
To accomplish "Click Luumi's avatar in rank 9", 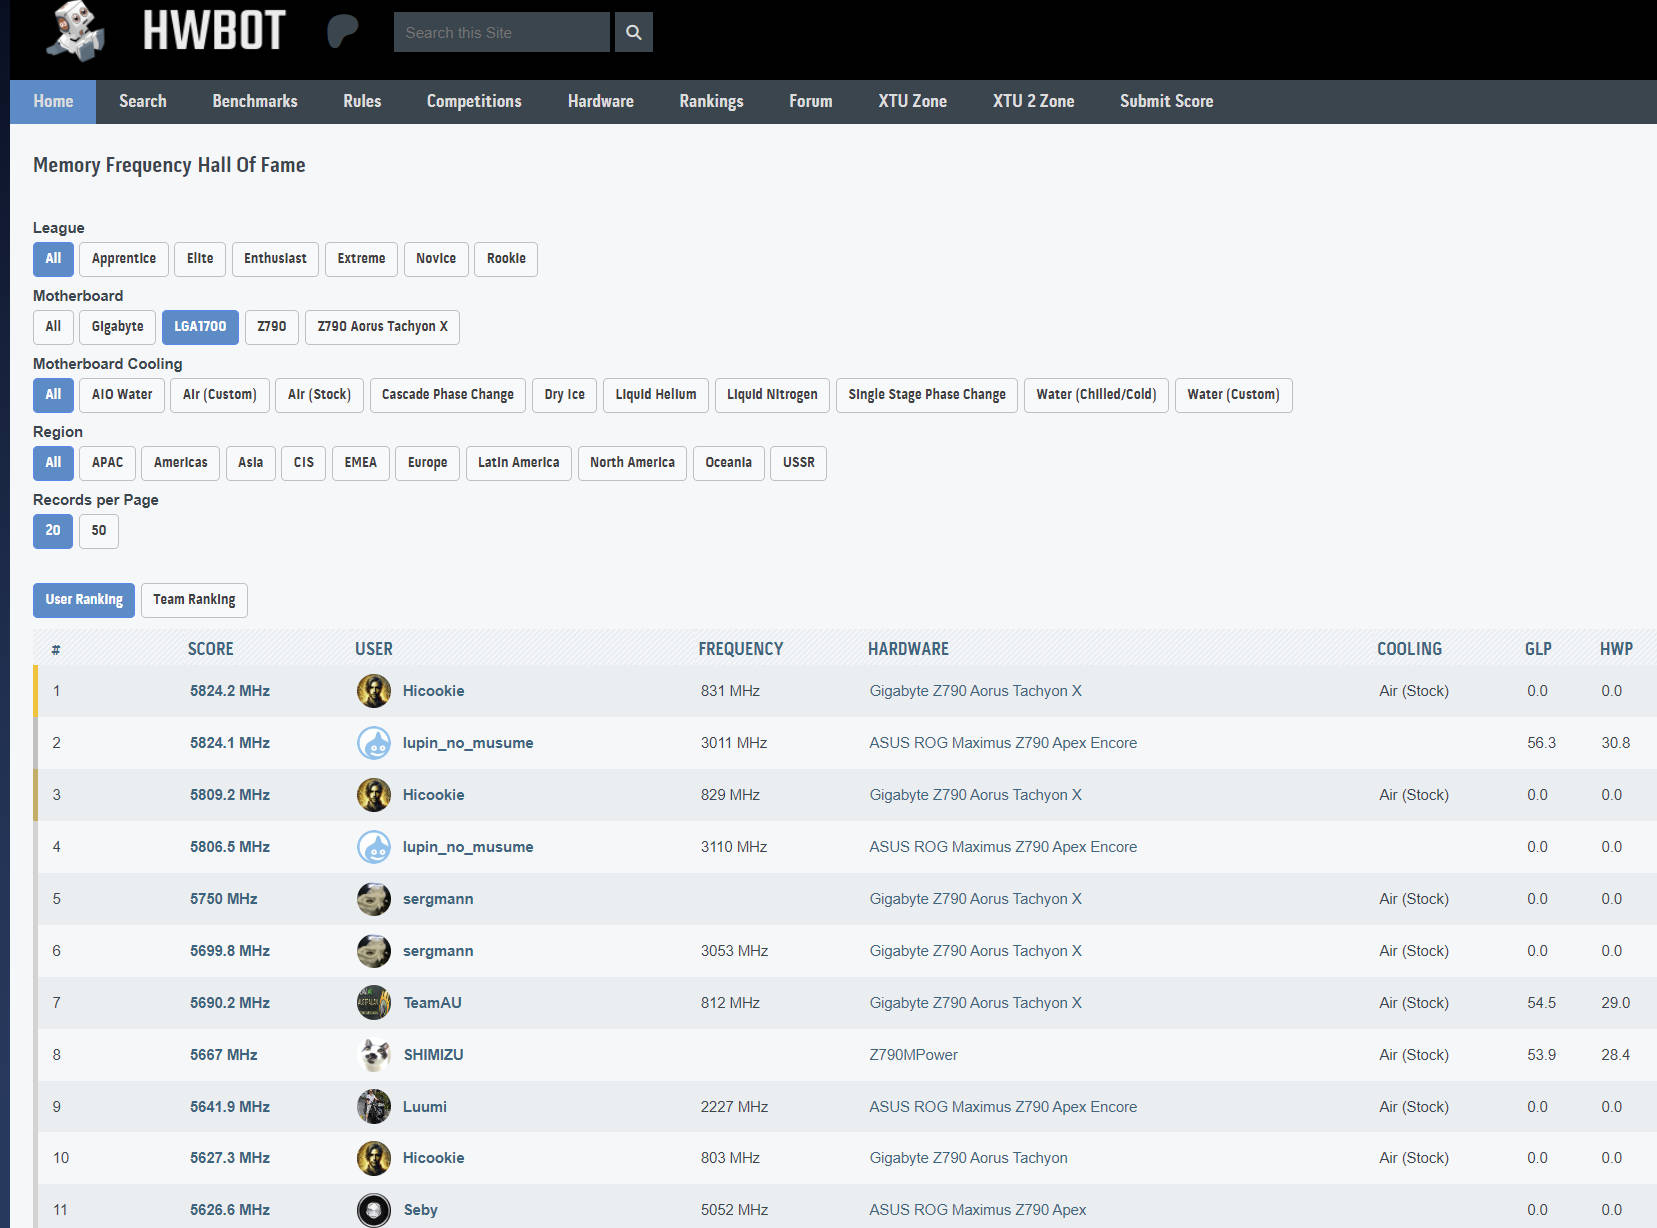I will click(x=374, y=1107).
